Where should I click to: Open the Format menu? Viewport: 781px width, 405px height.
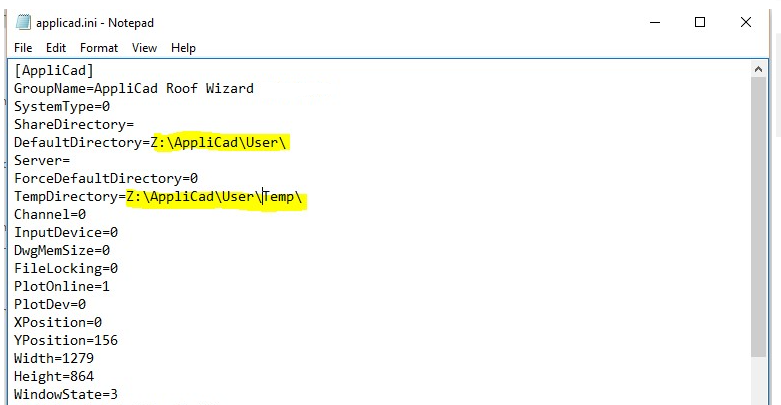click(99, 48)
